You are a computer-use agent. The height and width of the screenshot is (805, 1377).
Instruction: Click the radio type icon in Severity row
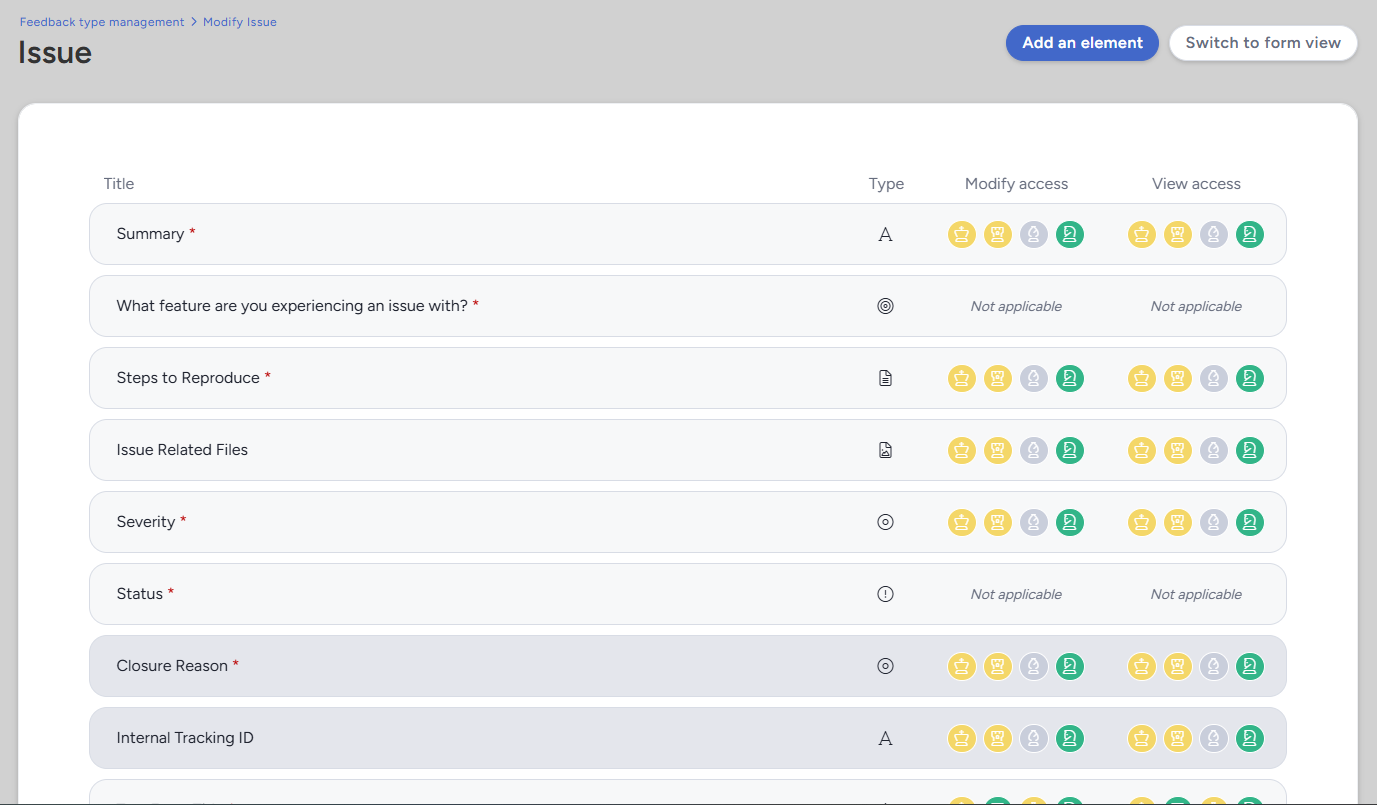click(885, 522)
